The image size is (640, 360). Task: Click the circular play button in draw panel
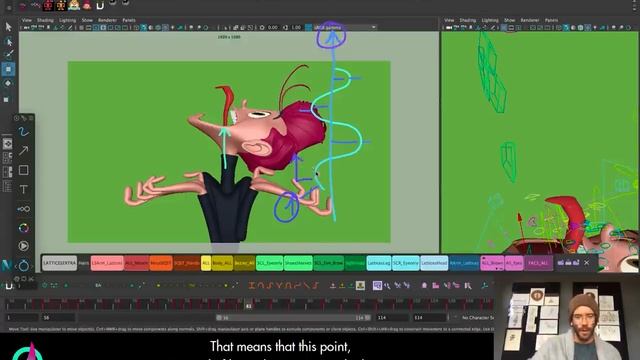(x=23, y=246)
